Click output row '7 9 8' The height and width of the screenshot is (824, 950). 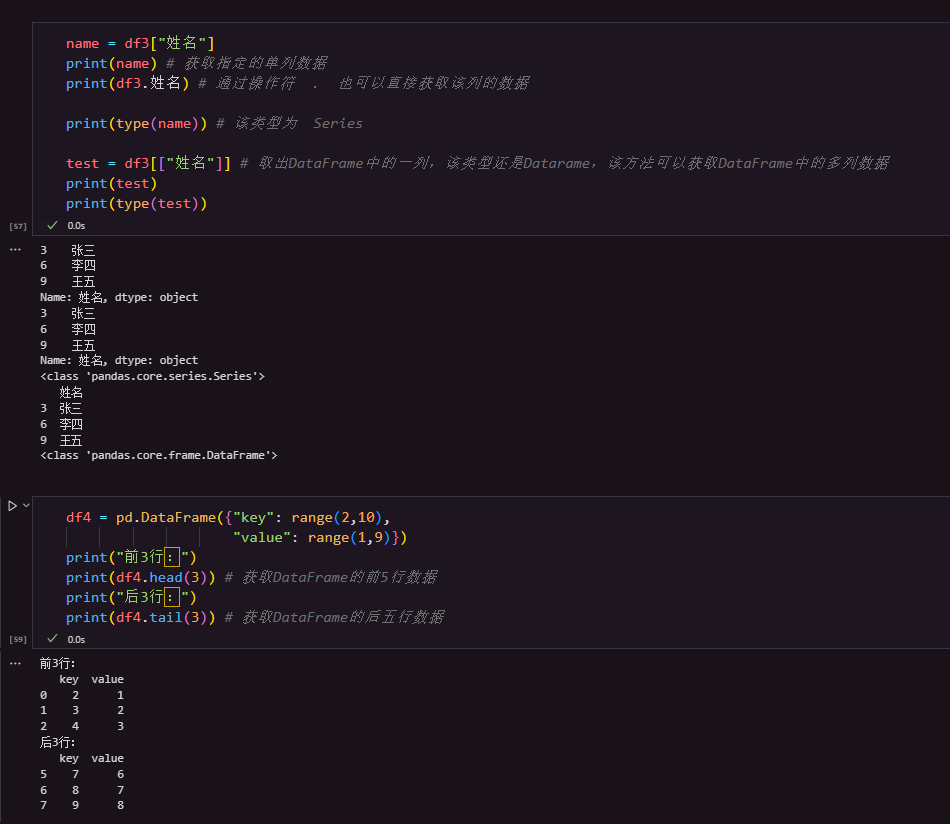click(82, 805)
